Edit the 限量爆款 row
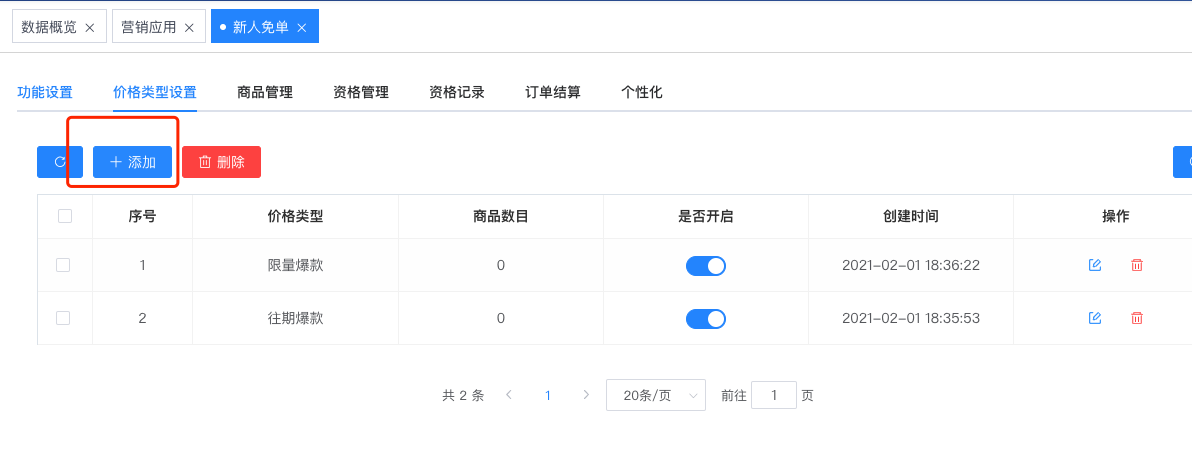 [1095, 265]
